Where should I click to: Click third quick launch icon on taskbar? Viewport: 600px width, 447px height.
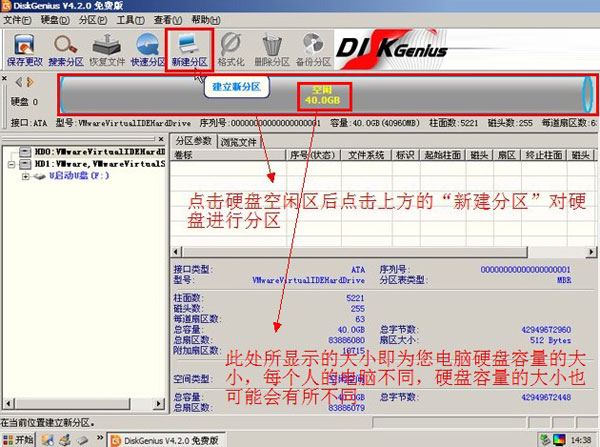tap(82, 440)
